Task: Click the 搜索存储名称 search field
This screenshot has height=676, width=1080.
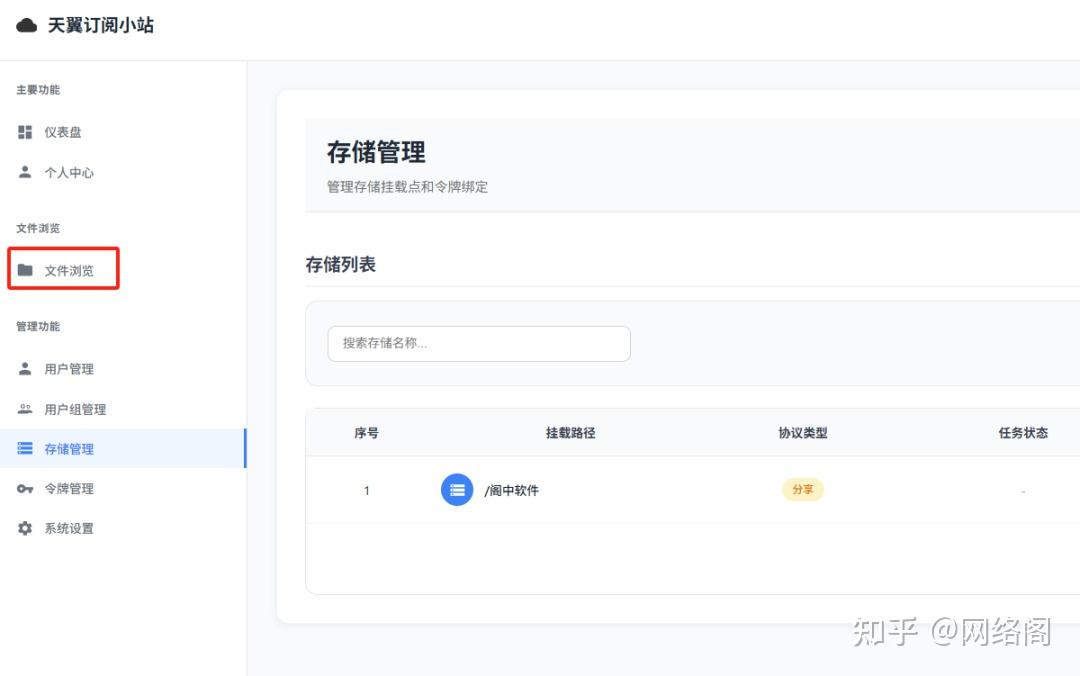Action: pyautogui.click(x=478, y=343)
